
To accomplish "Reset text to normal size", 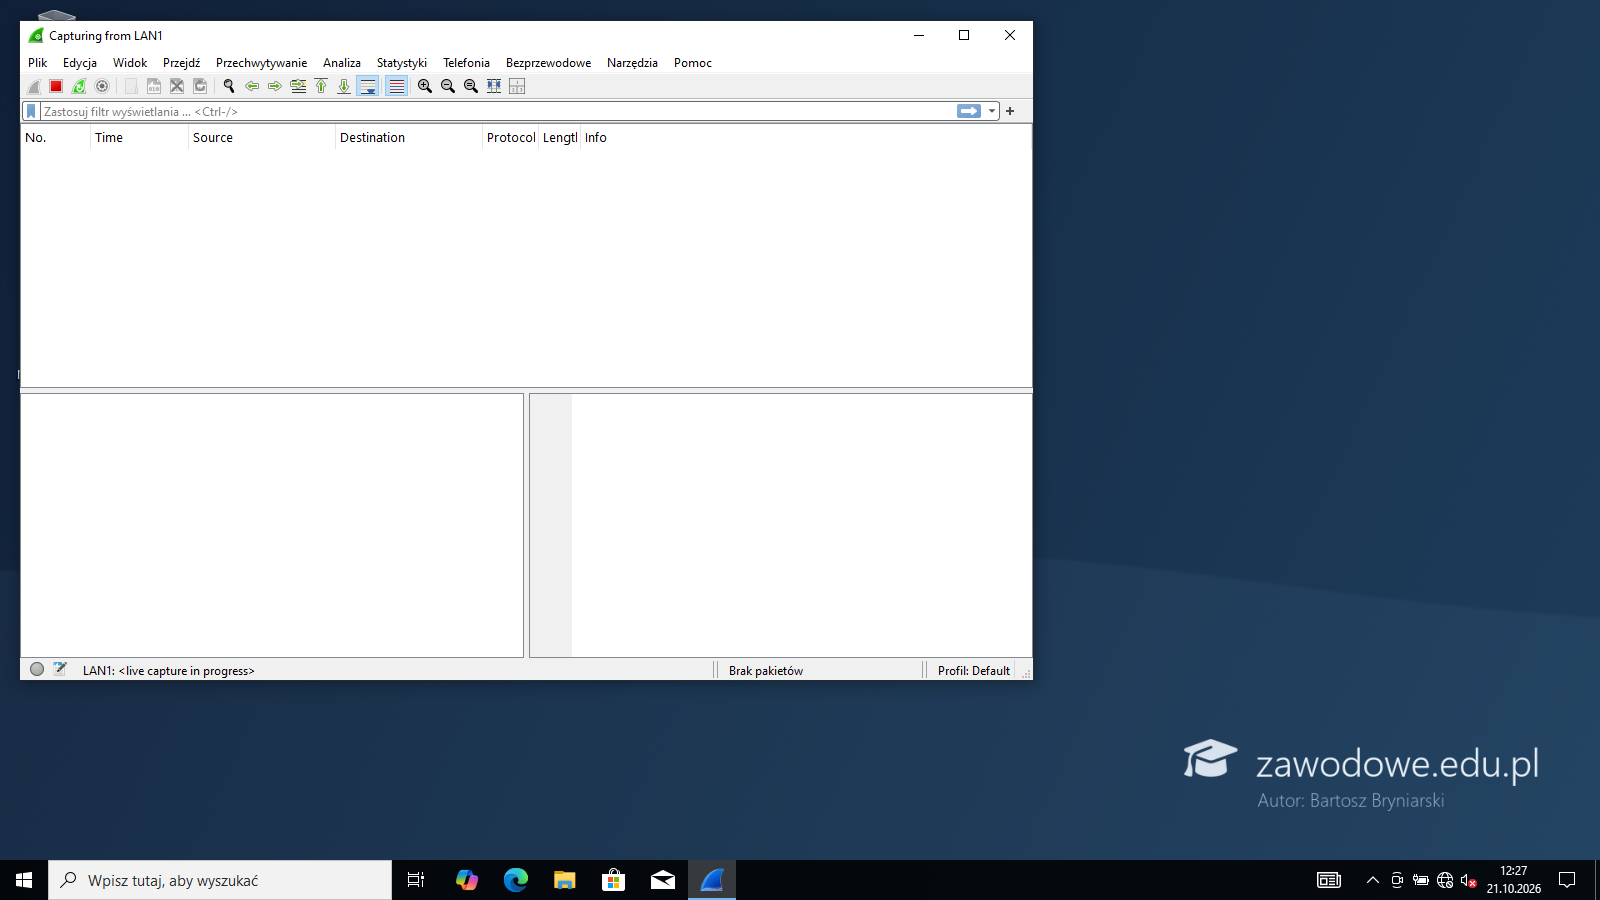I will click(471, 86).
